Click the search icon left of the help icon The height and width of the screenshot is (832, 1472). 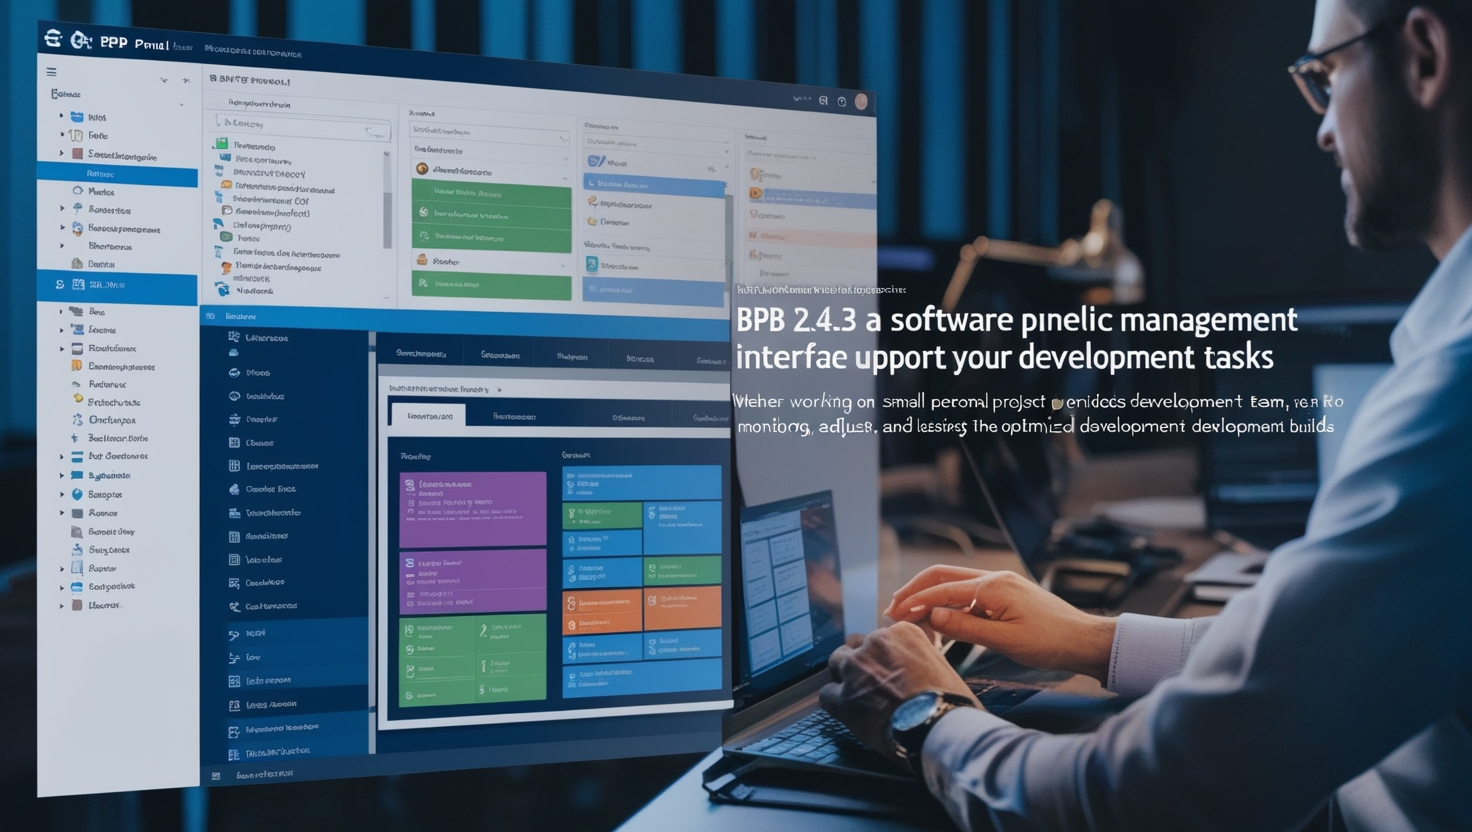click(x=823, y=100)
